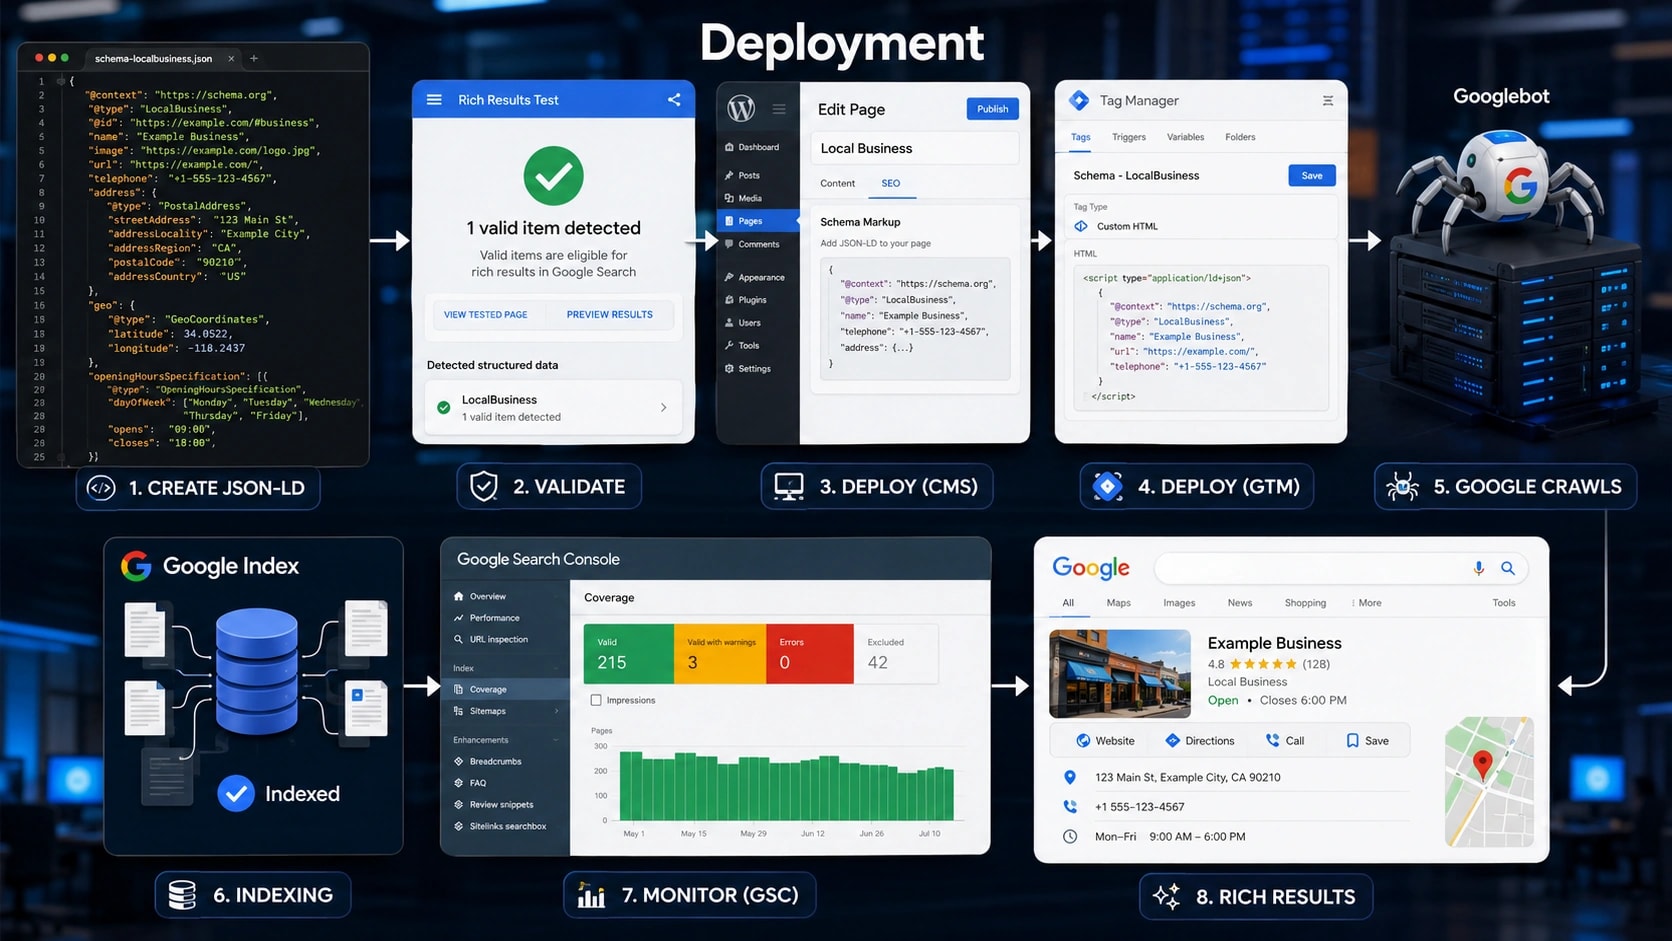
Task: Open Appearance in WordPress sidebar
Action: 757,277
